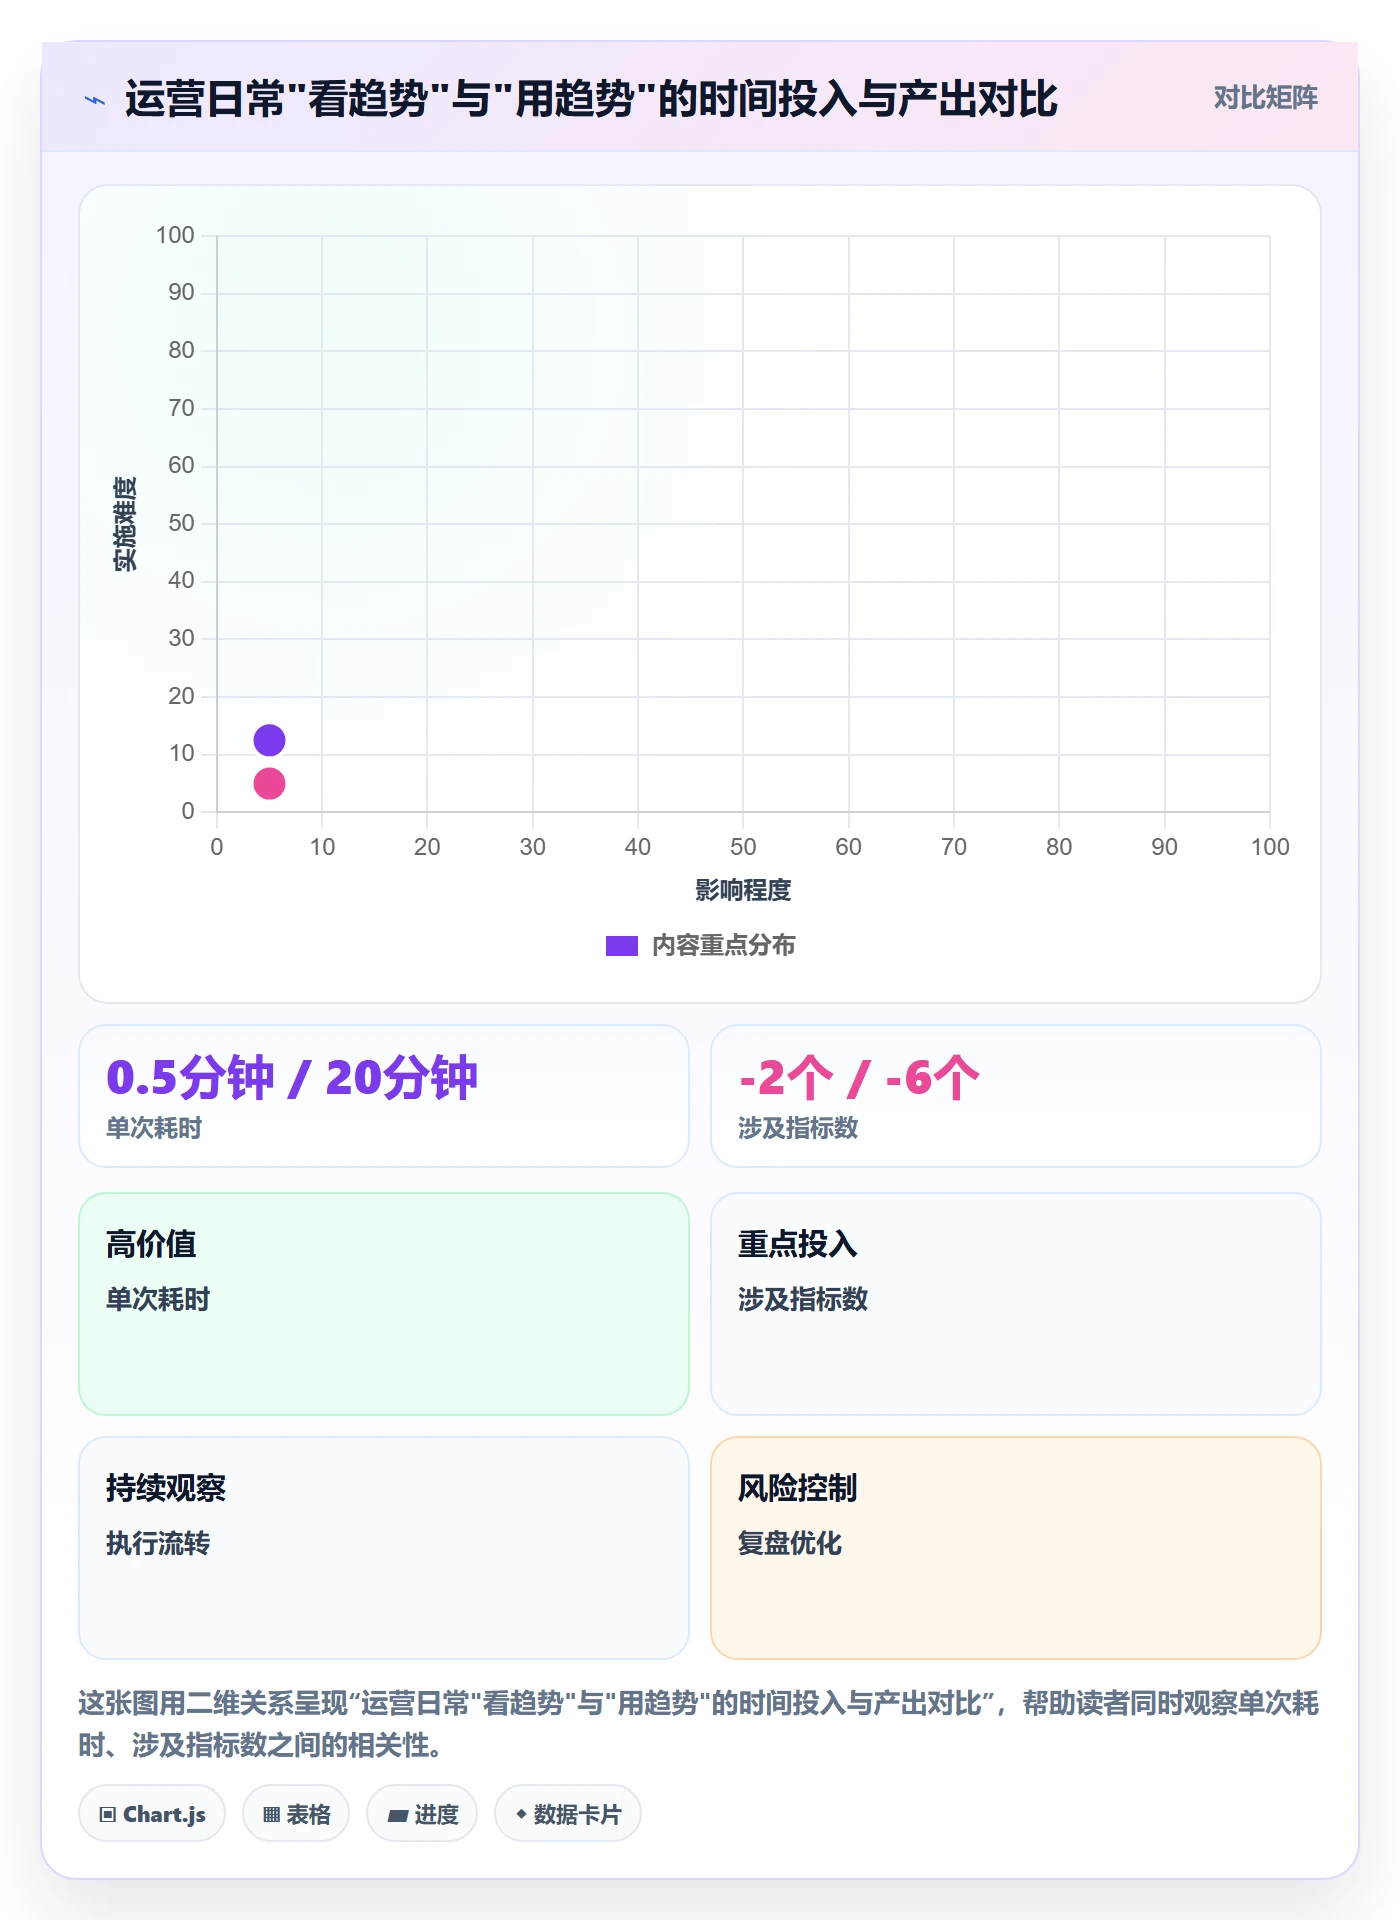
Task: Click 执行流转 inside the 持续观察 card
Action: tap(158, 1543)
